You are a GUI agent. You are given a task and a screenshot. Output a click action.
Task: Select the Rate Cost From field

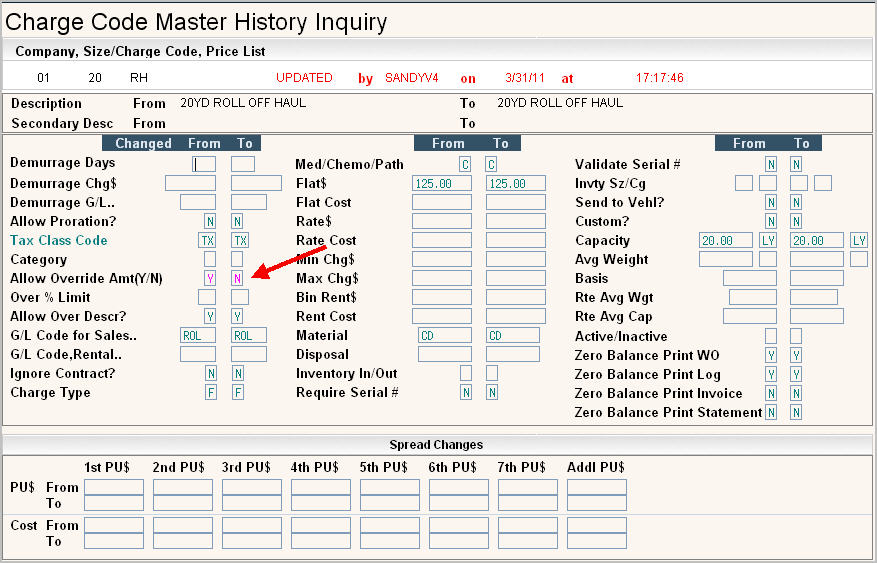[442, 240]
